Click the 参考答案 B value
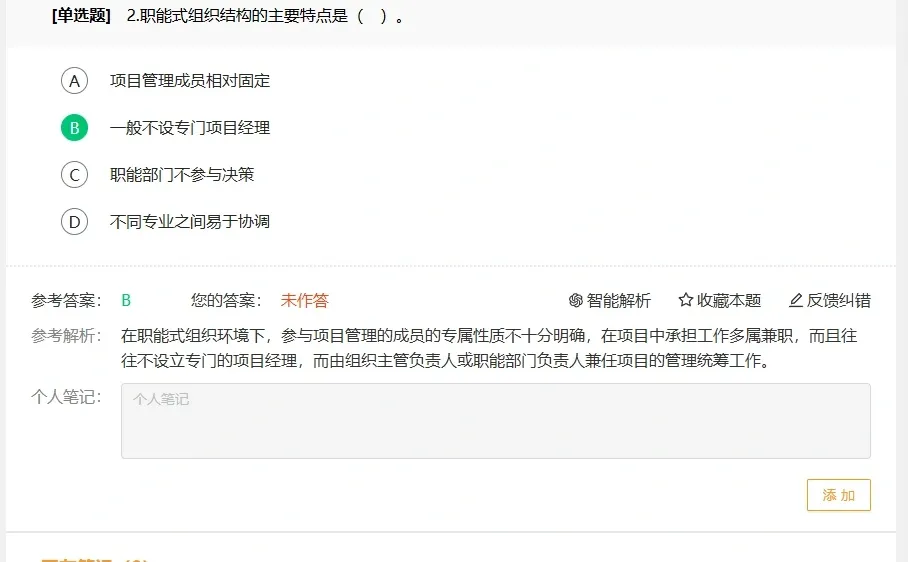 (x=126, y=300)
